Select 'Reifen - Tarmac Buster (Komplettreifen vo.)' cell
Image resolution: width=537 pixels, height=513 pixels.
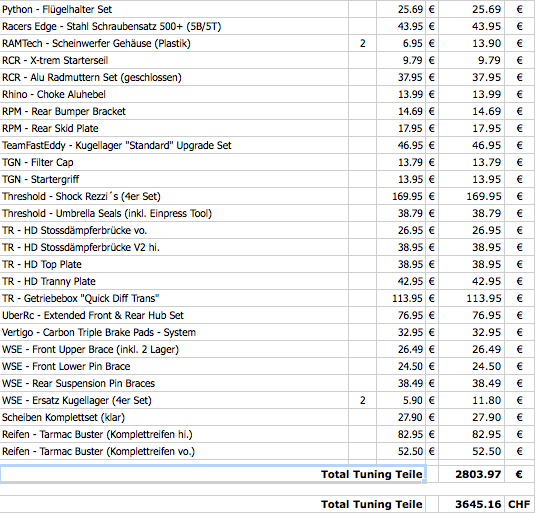pos(174,451)
